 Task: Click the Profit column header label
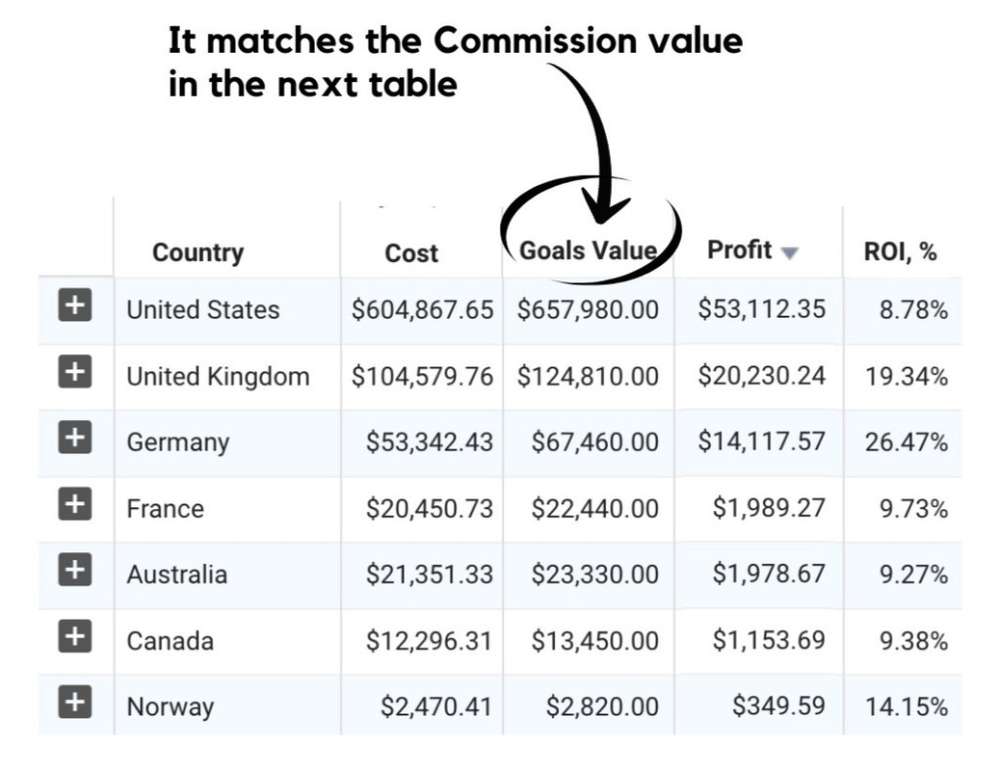click(741, 251)
